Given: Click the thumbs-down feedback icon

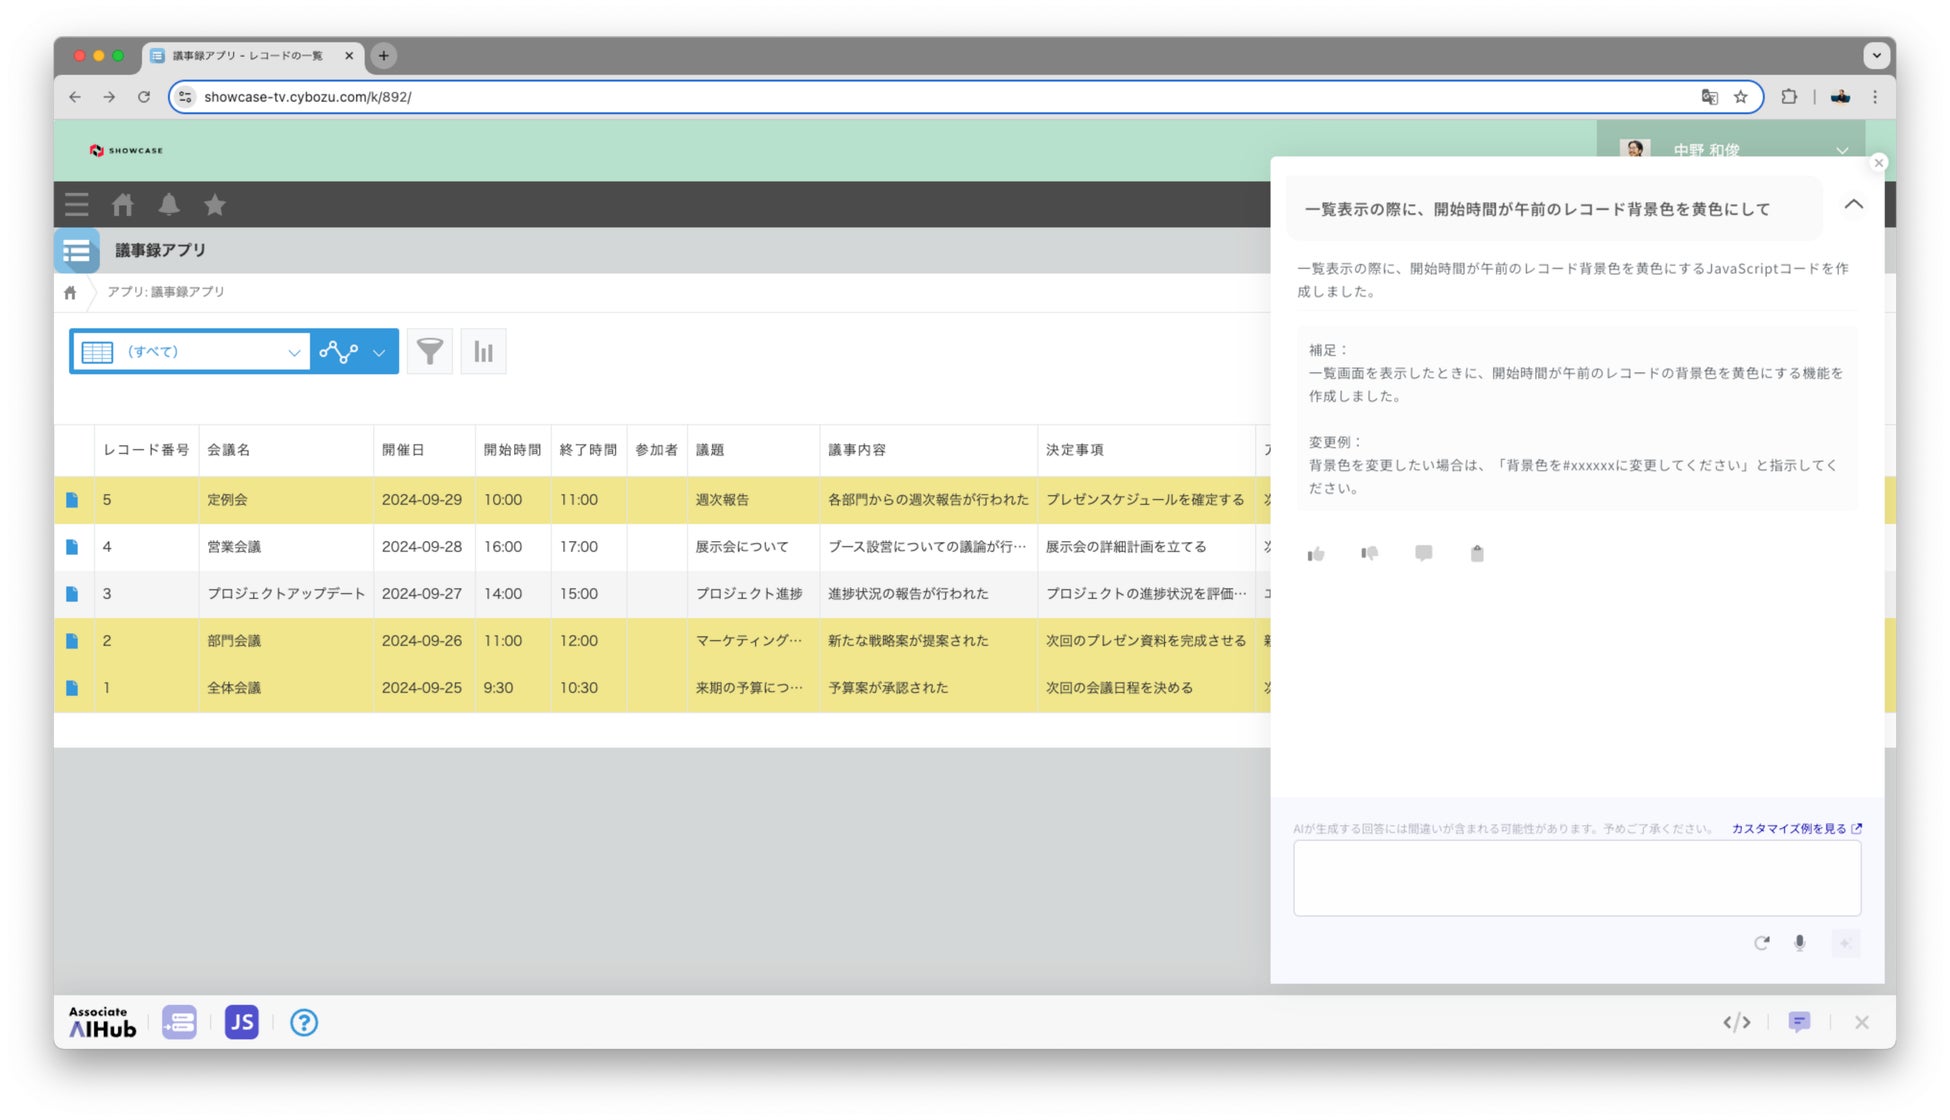Looking at the screenshot, I should click(1369, 554).
